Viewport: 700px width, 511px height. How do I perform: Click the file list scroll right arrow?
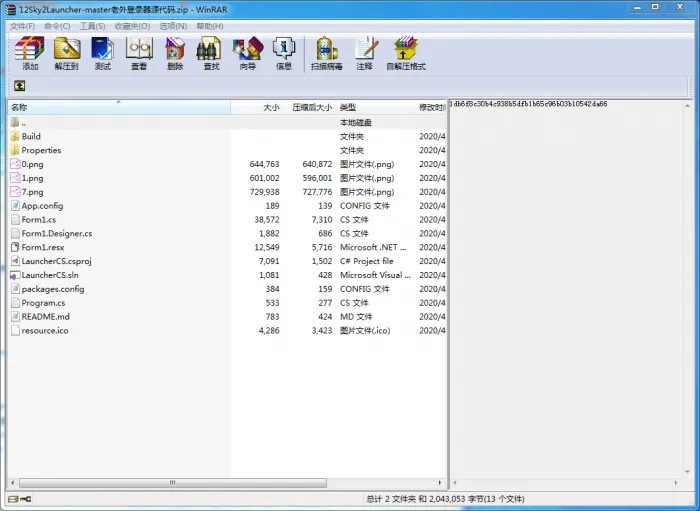coord(440,483)
